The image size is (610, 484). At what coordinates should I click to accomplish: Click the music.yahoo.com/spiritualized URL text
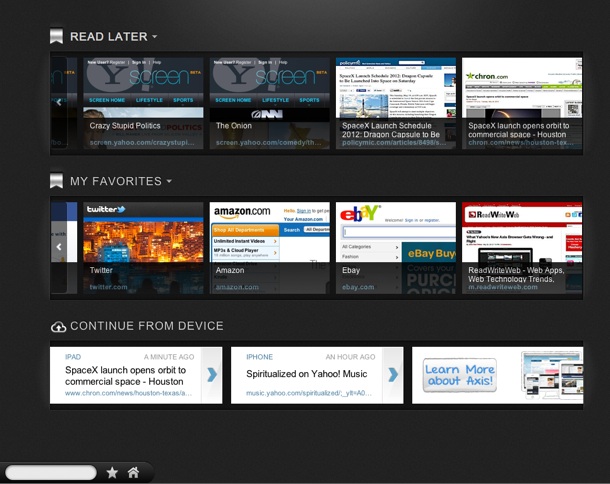click(309, 393)
